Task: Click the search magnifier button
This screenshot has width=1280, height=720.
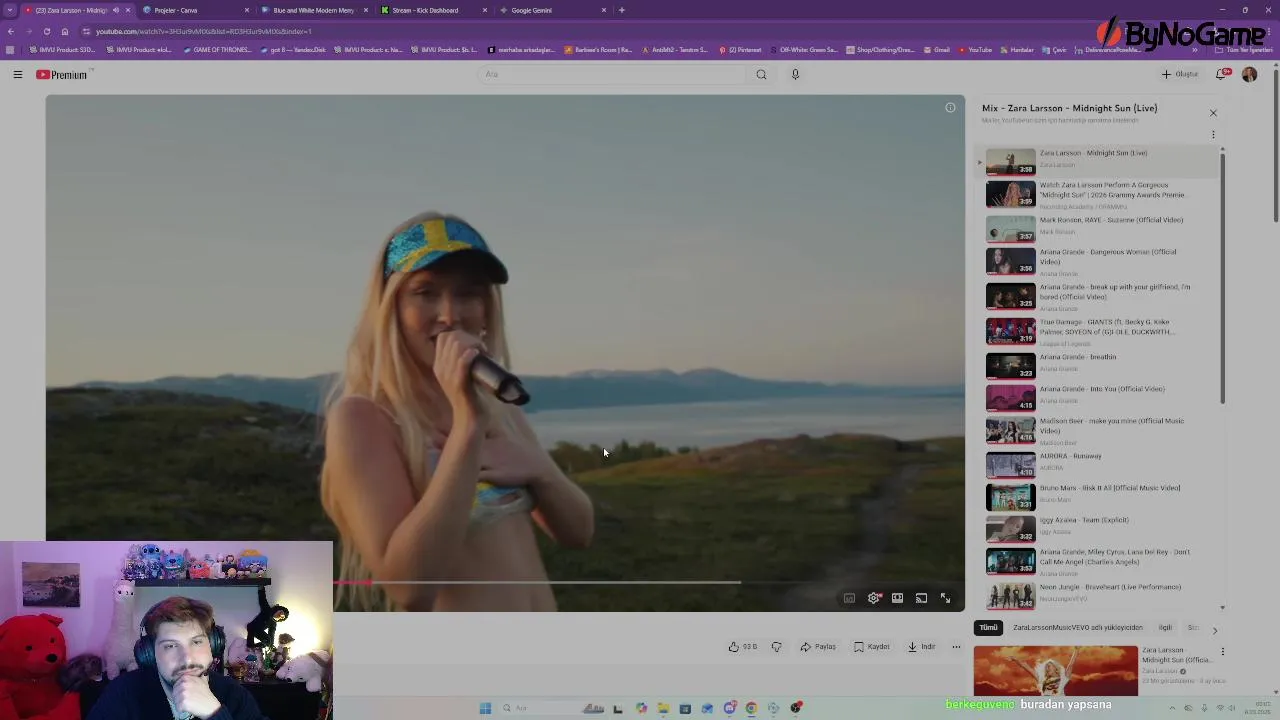Action: [761, 74]
